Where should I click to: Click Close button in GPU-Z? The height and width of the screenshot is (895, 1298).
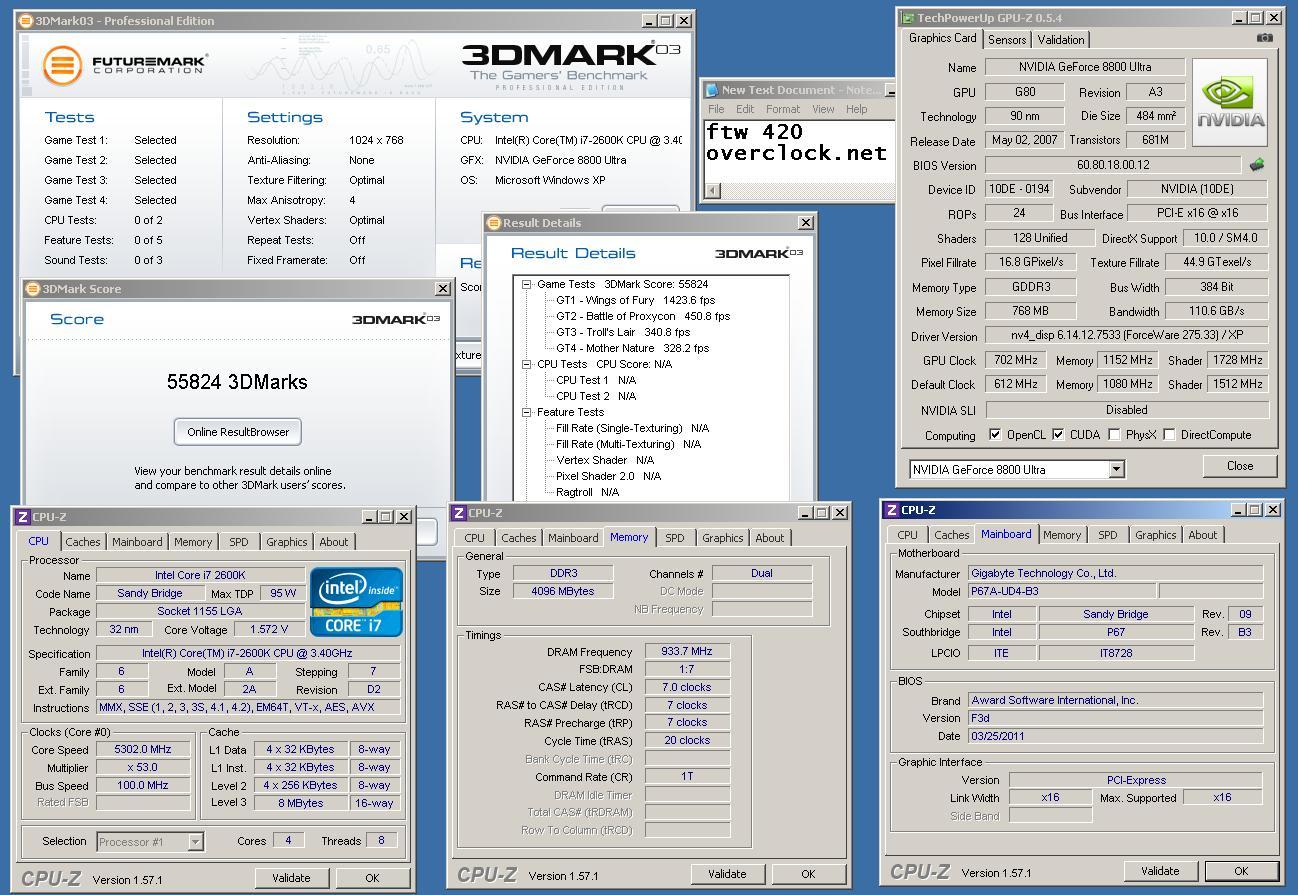tap(1240, 466)
